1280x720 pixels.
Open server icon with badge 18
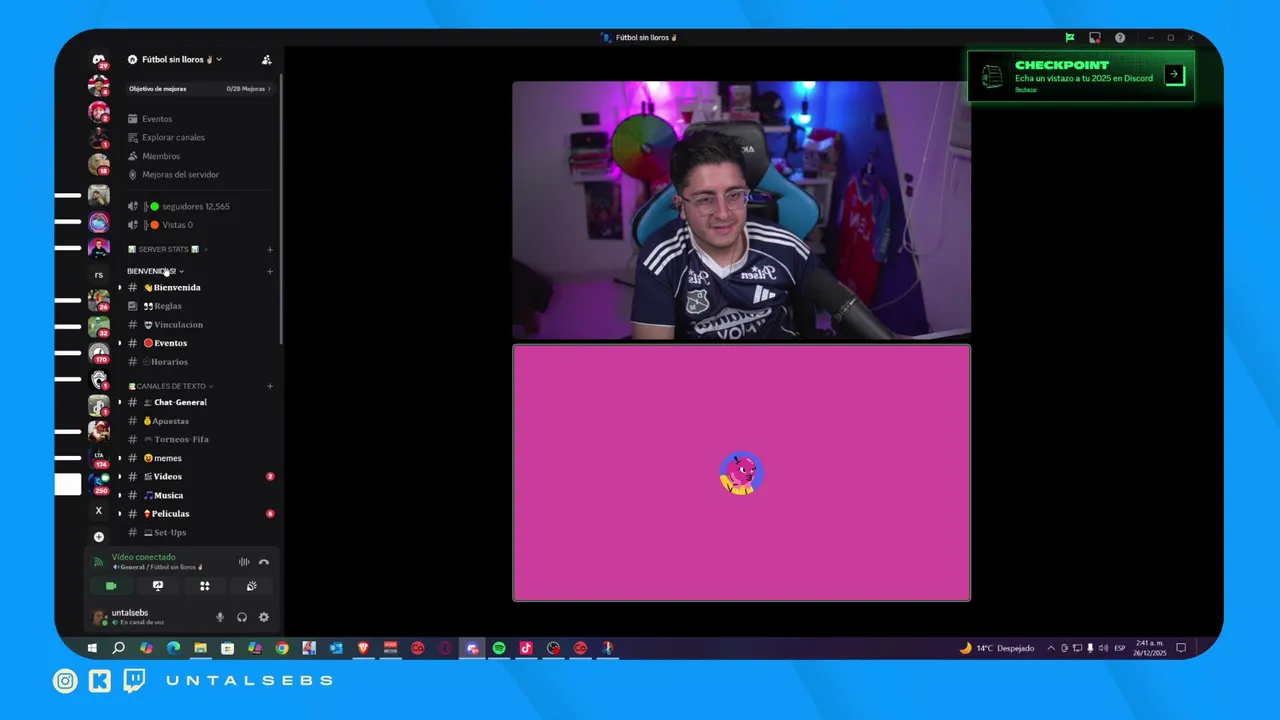tap(98, 164)
